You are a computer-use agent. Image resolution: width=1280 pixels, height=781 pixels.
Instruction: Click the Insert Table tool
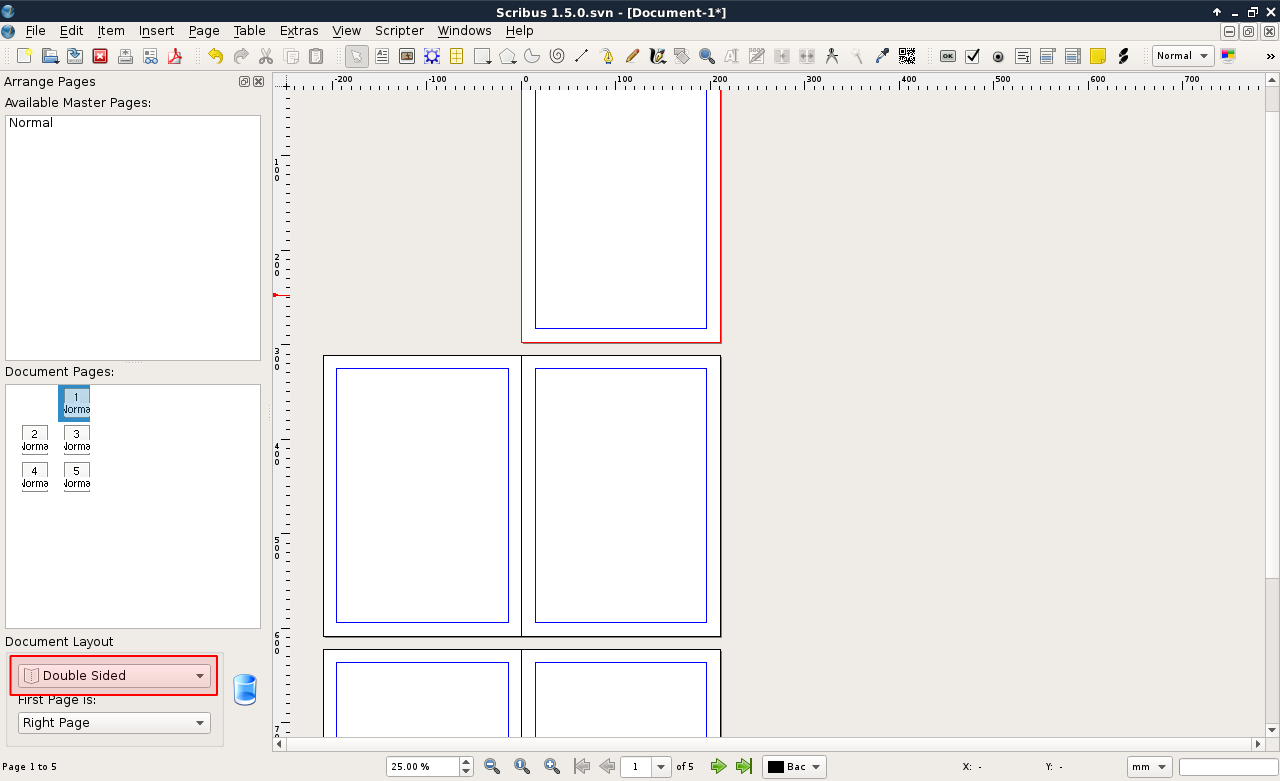click(x=457, y=56)
